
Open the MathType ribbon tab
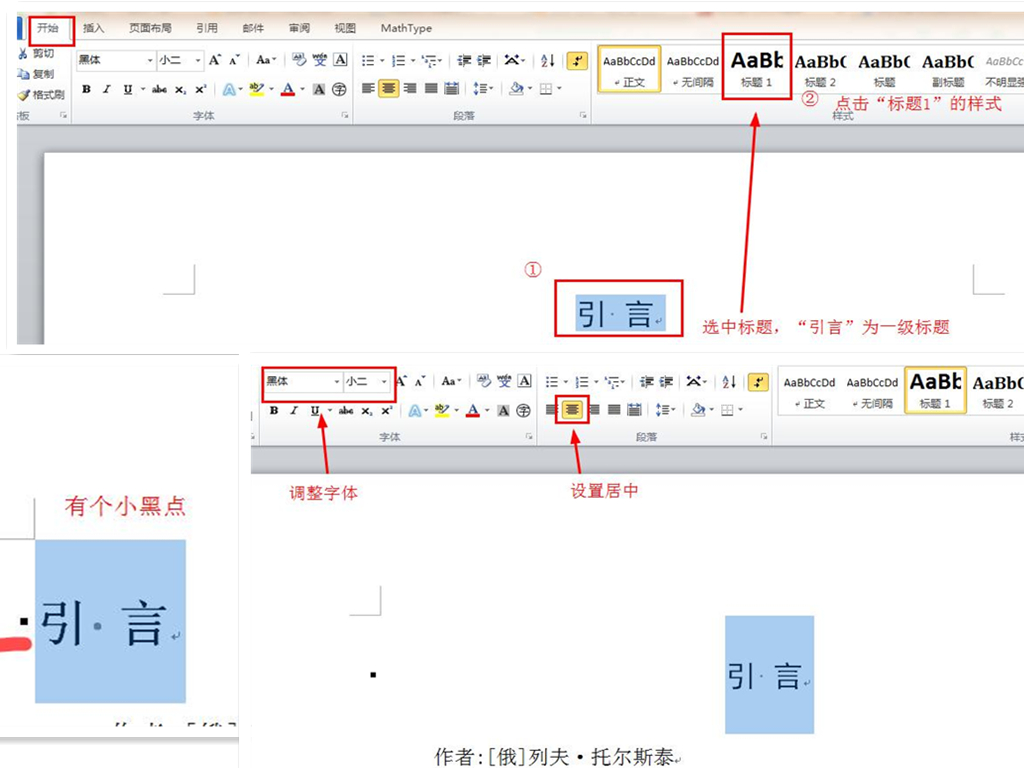[405, 27]
